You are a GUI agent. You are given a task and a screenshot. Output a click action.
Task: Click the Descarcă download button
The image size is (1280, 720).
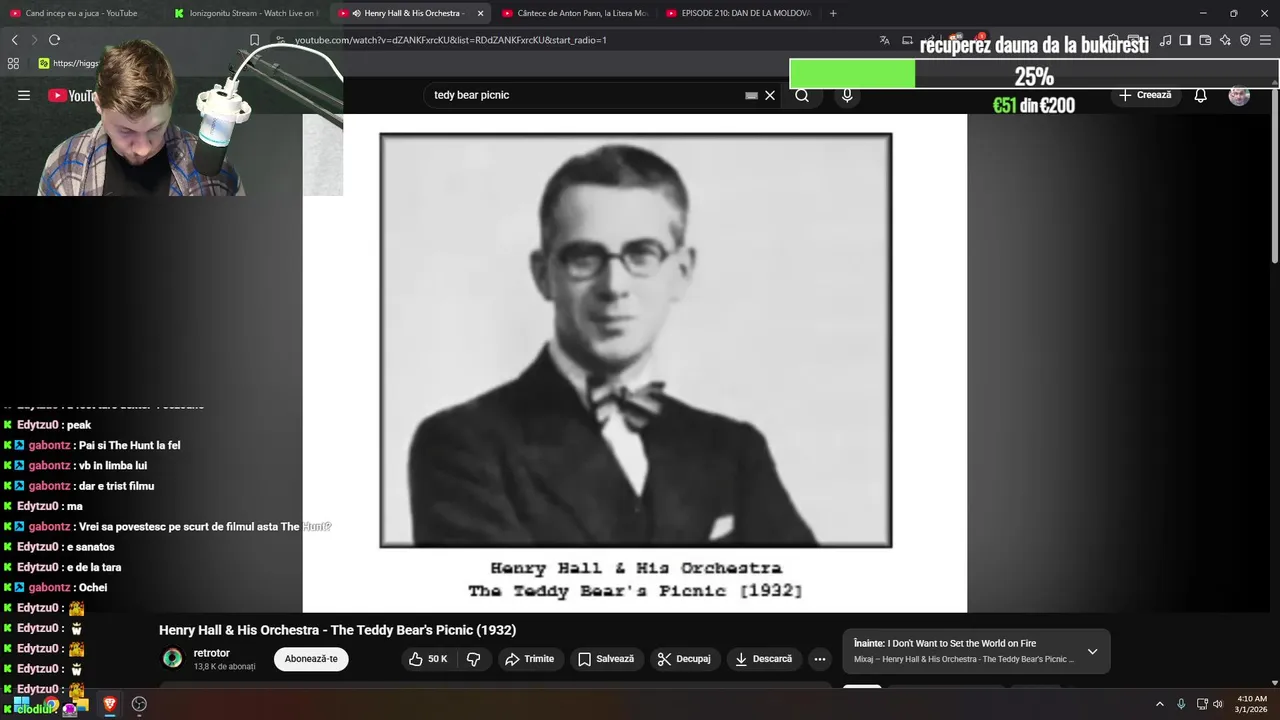pyautogui.click(x=763, y=659)
